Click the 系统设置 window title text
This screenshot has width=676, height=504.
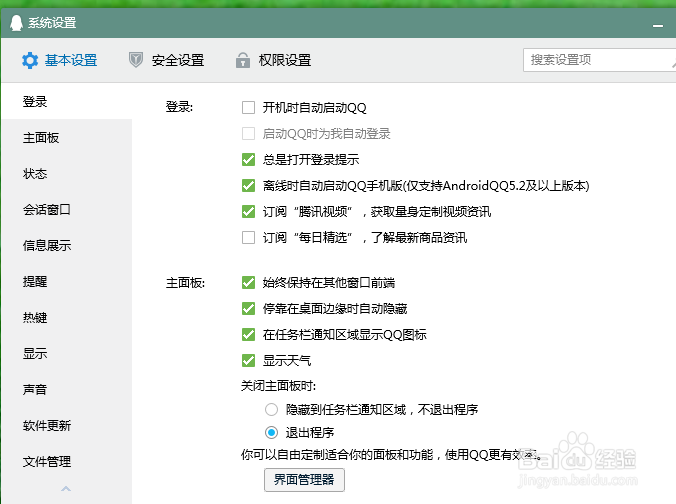click(52, 23)
